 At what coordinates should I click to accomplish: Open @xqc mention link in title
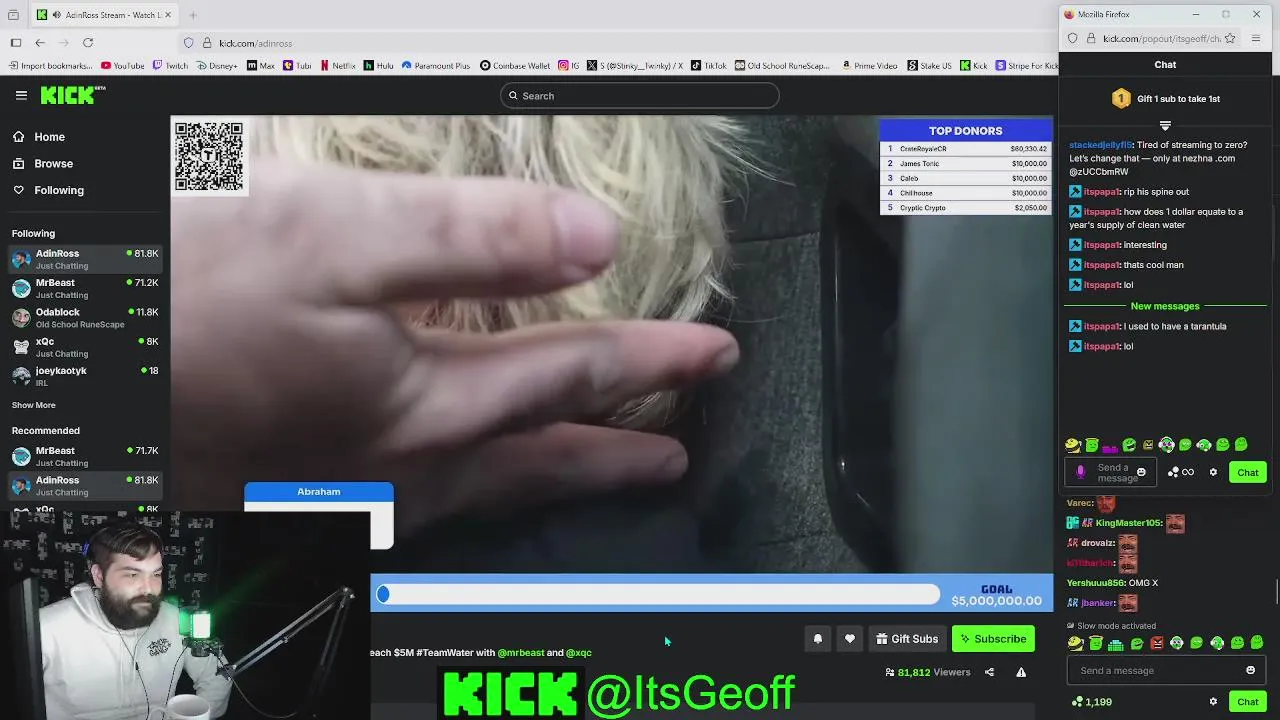[579, 652]
